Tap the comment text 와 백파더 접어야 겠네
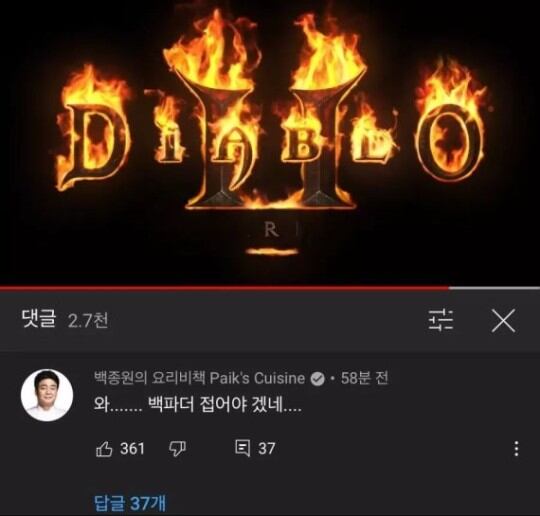The image size is (540, 516). [198, 405]
